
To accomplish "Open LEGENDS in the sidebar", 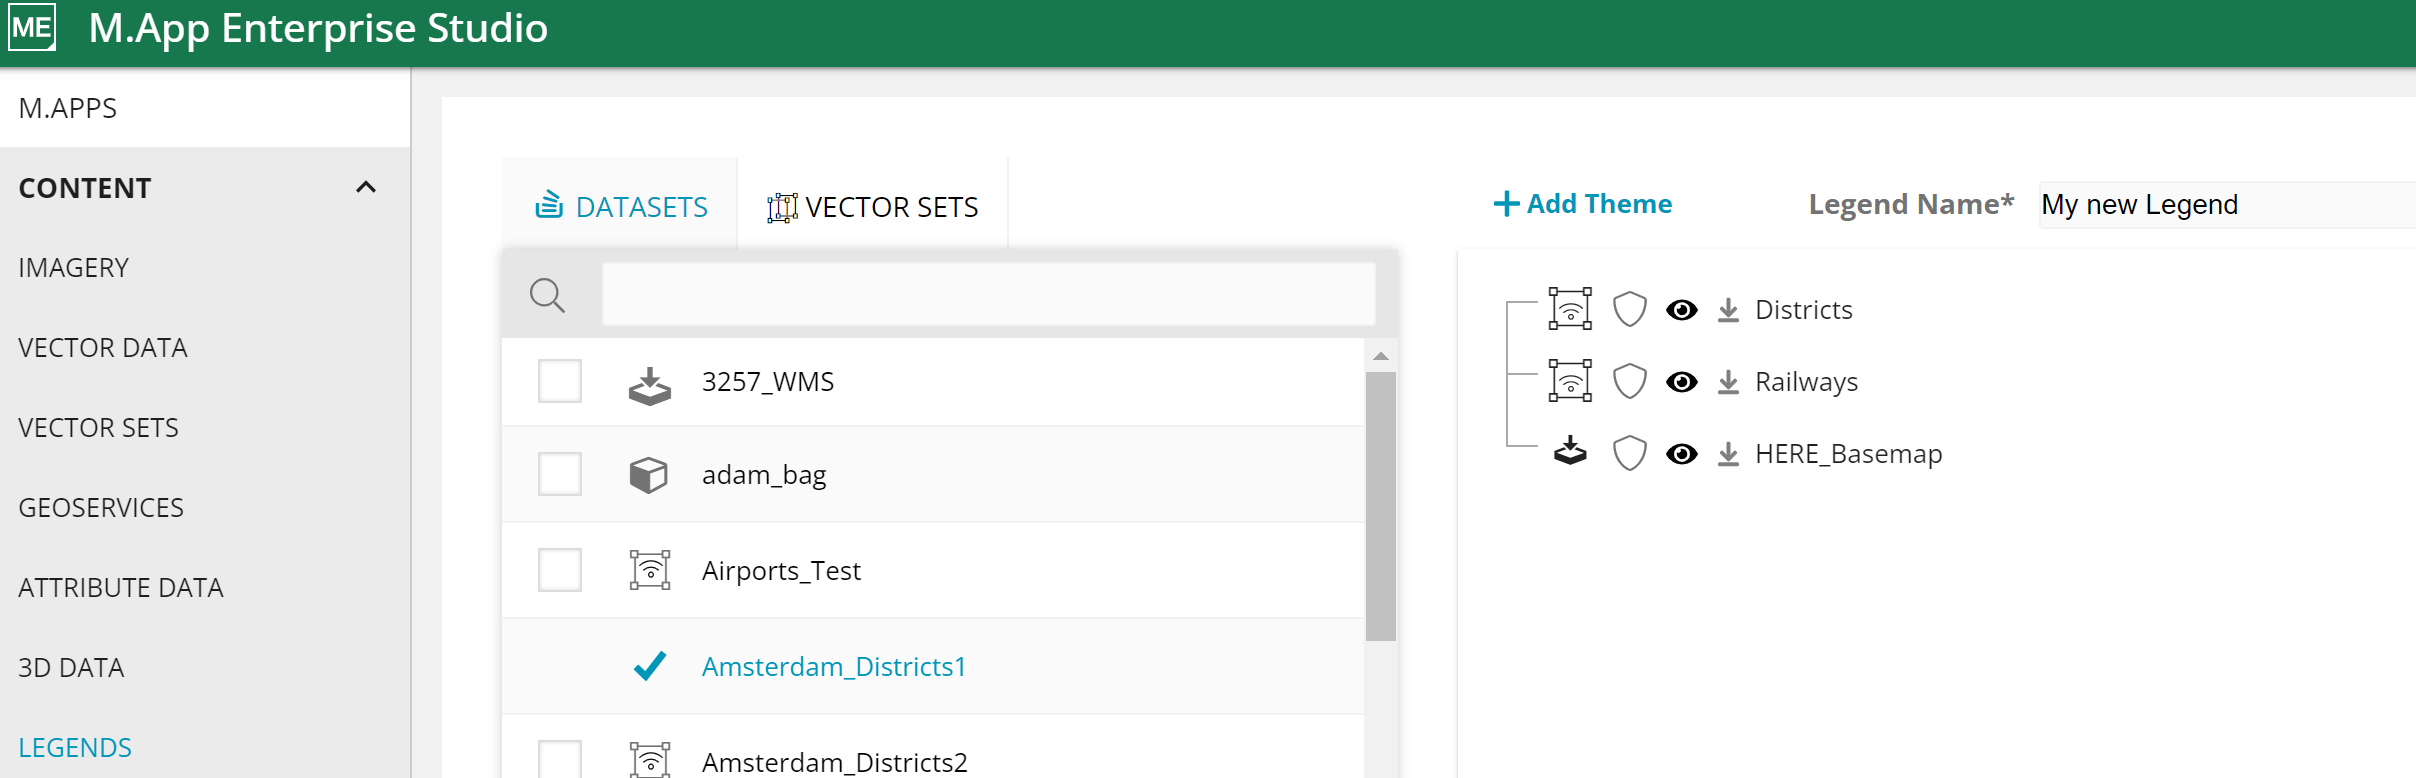I will pyautogui.click(x=75, y=747).
